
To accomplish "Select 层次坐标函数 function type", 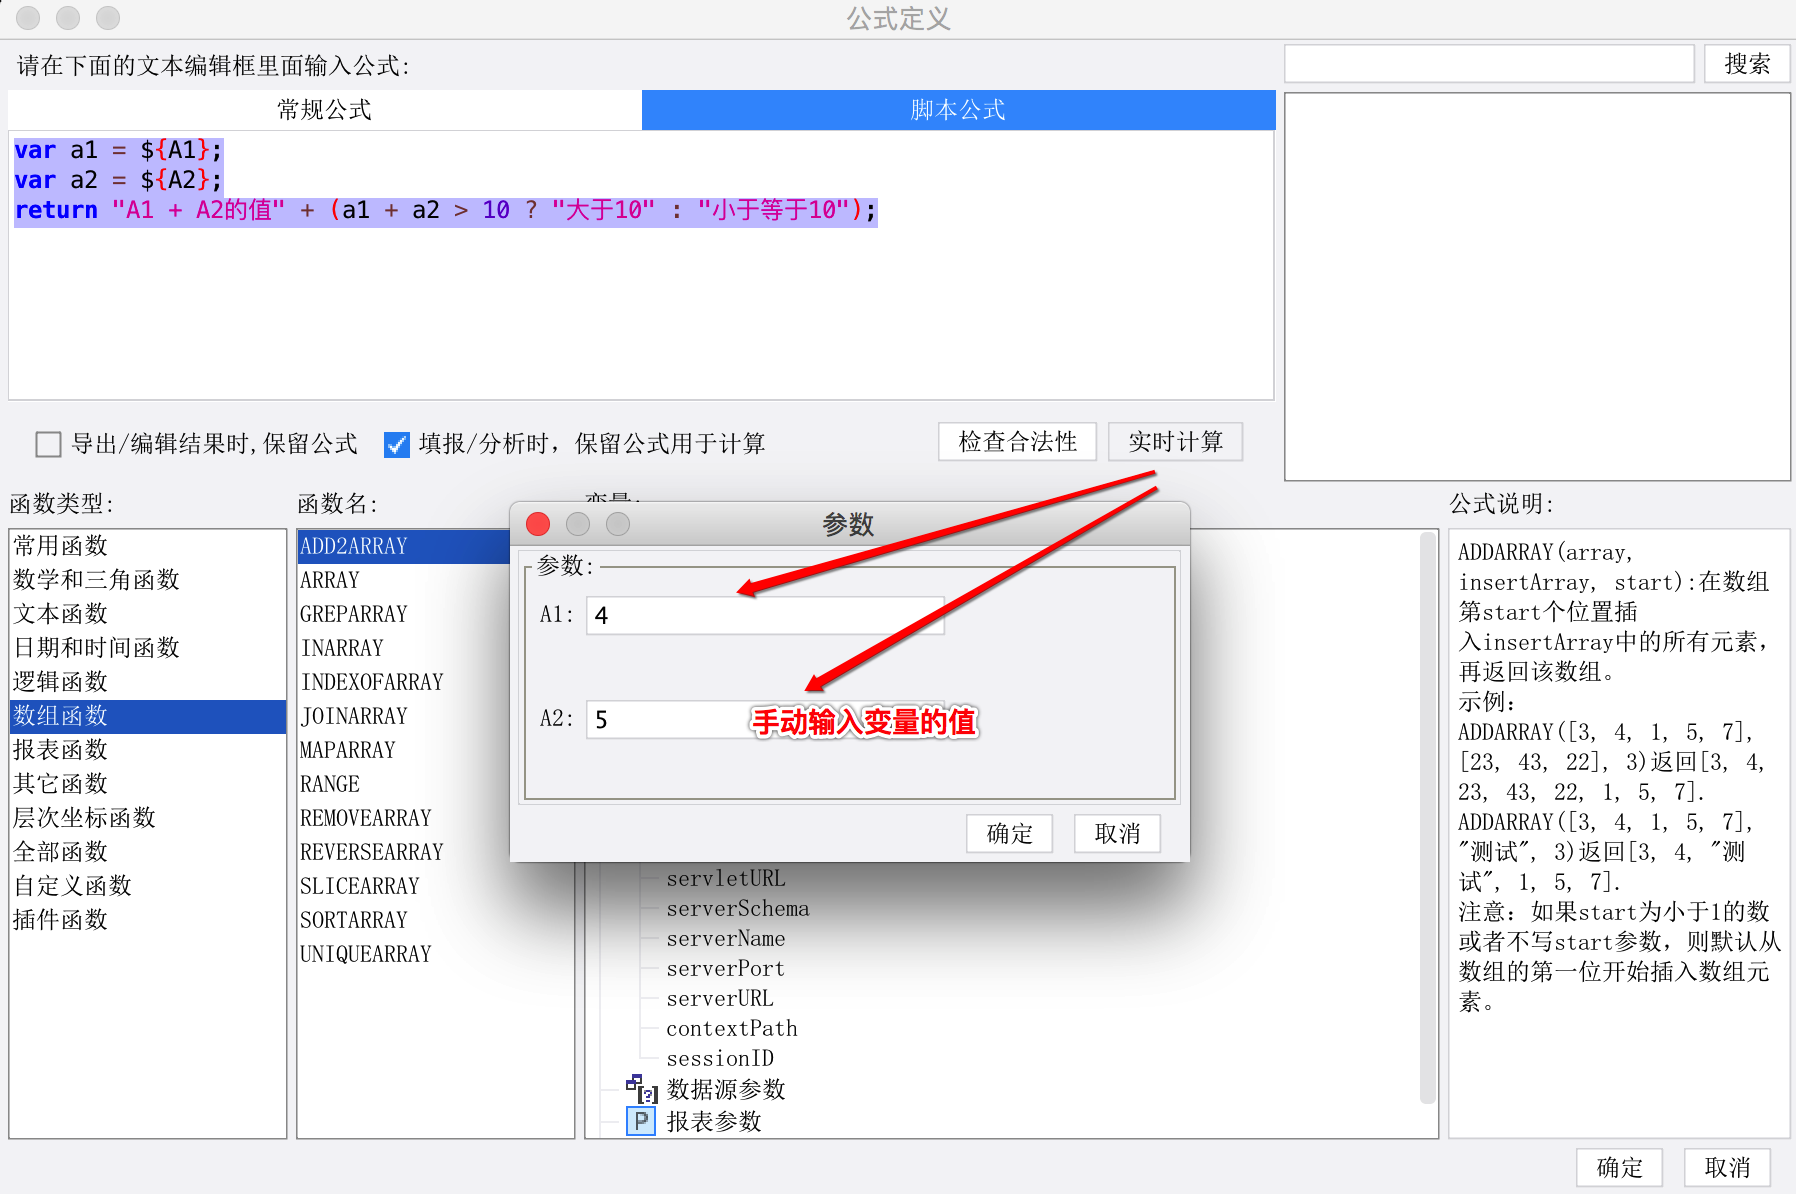I will pos(148,818).
